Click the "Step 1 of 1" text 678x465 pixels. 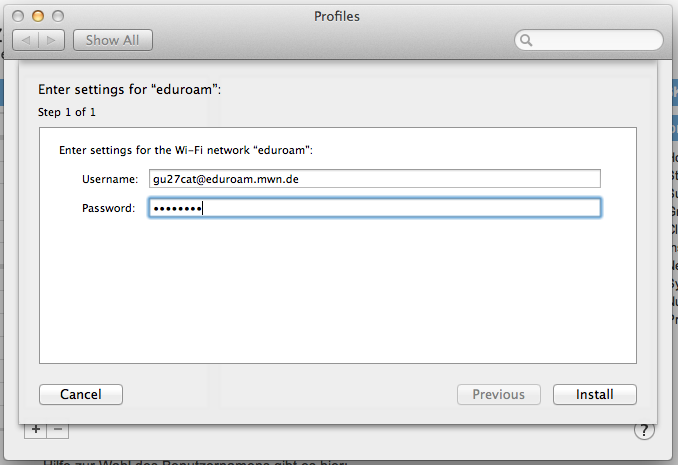point(66,112)
